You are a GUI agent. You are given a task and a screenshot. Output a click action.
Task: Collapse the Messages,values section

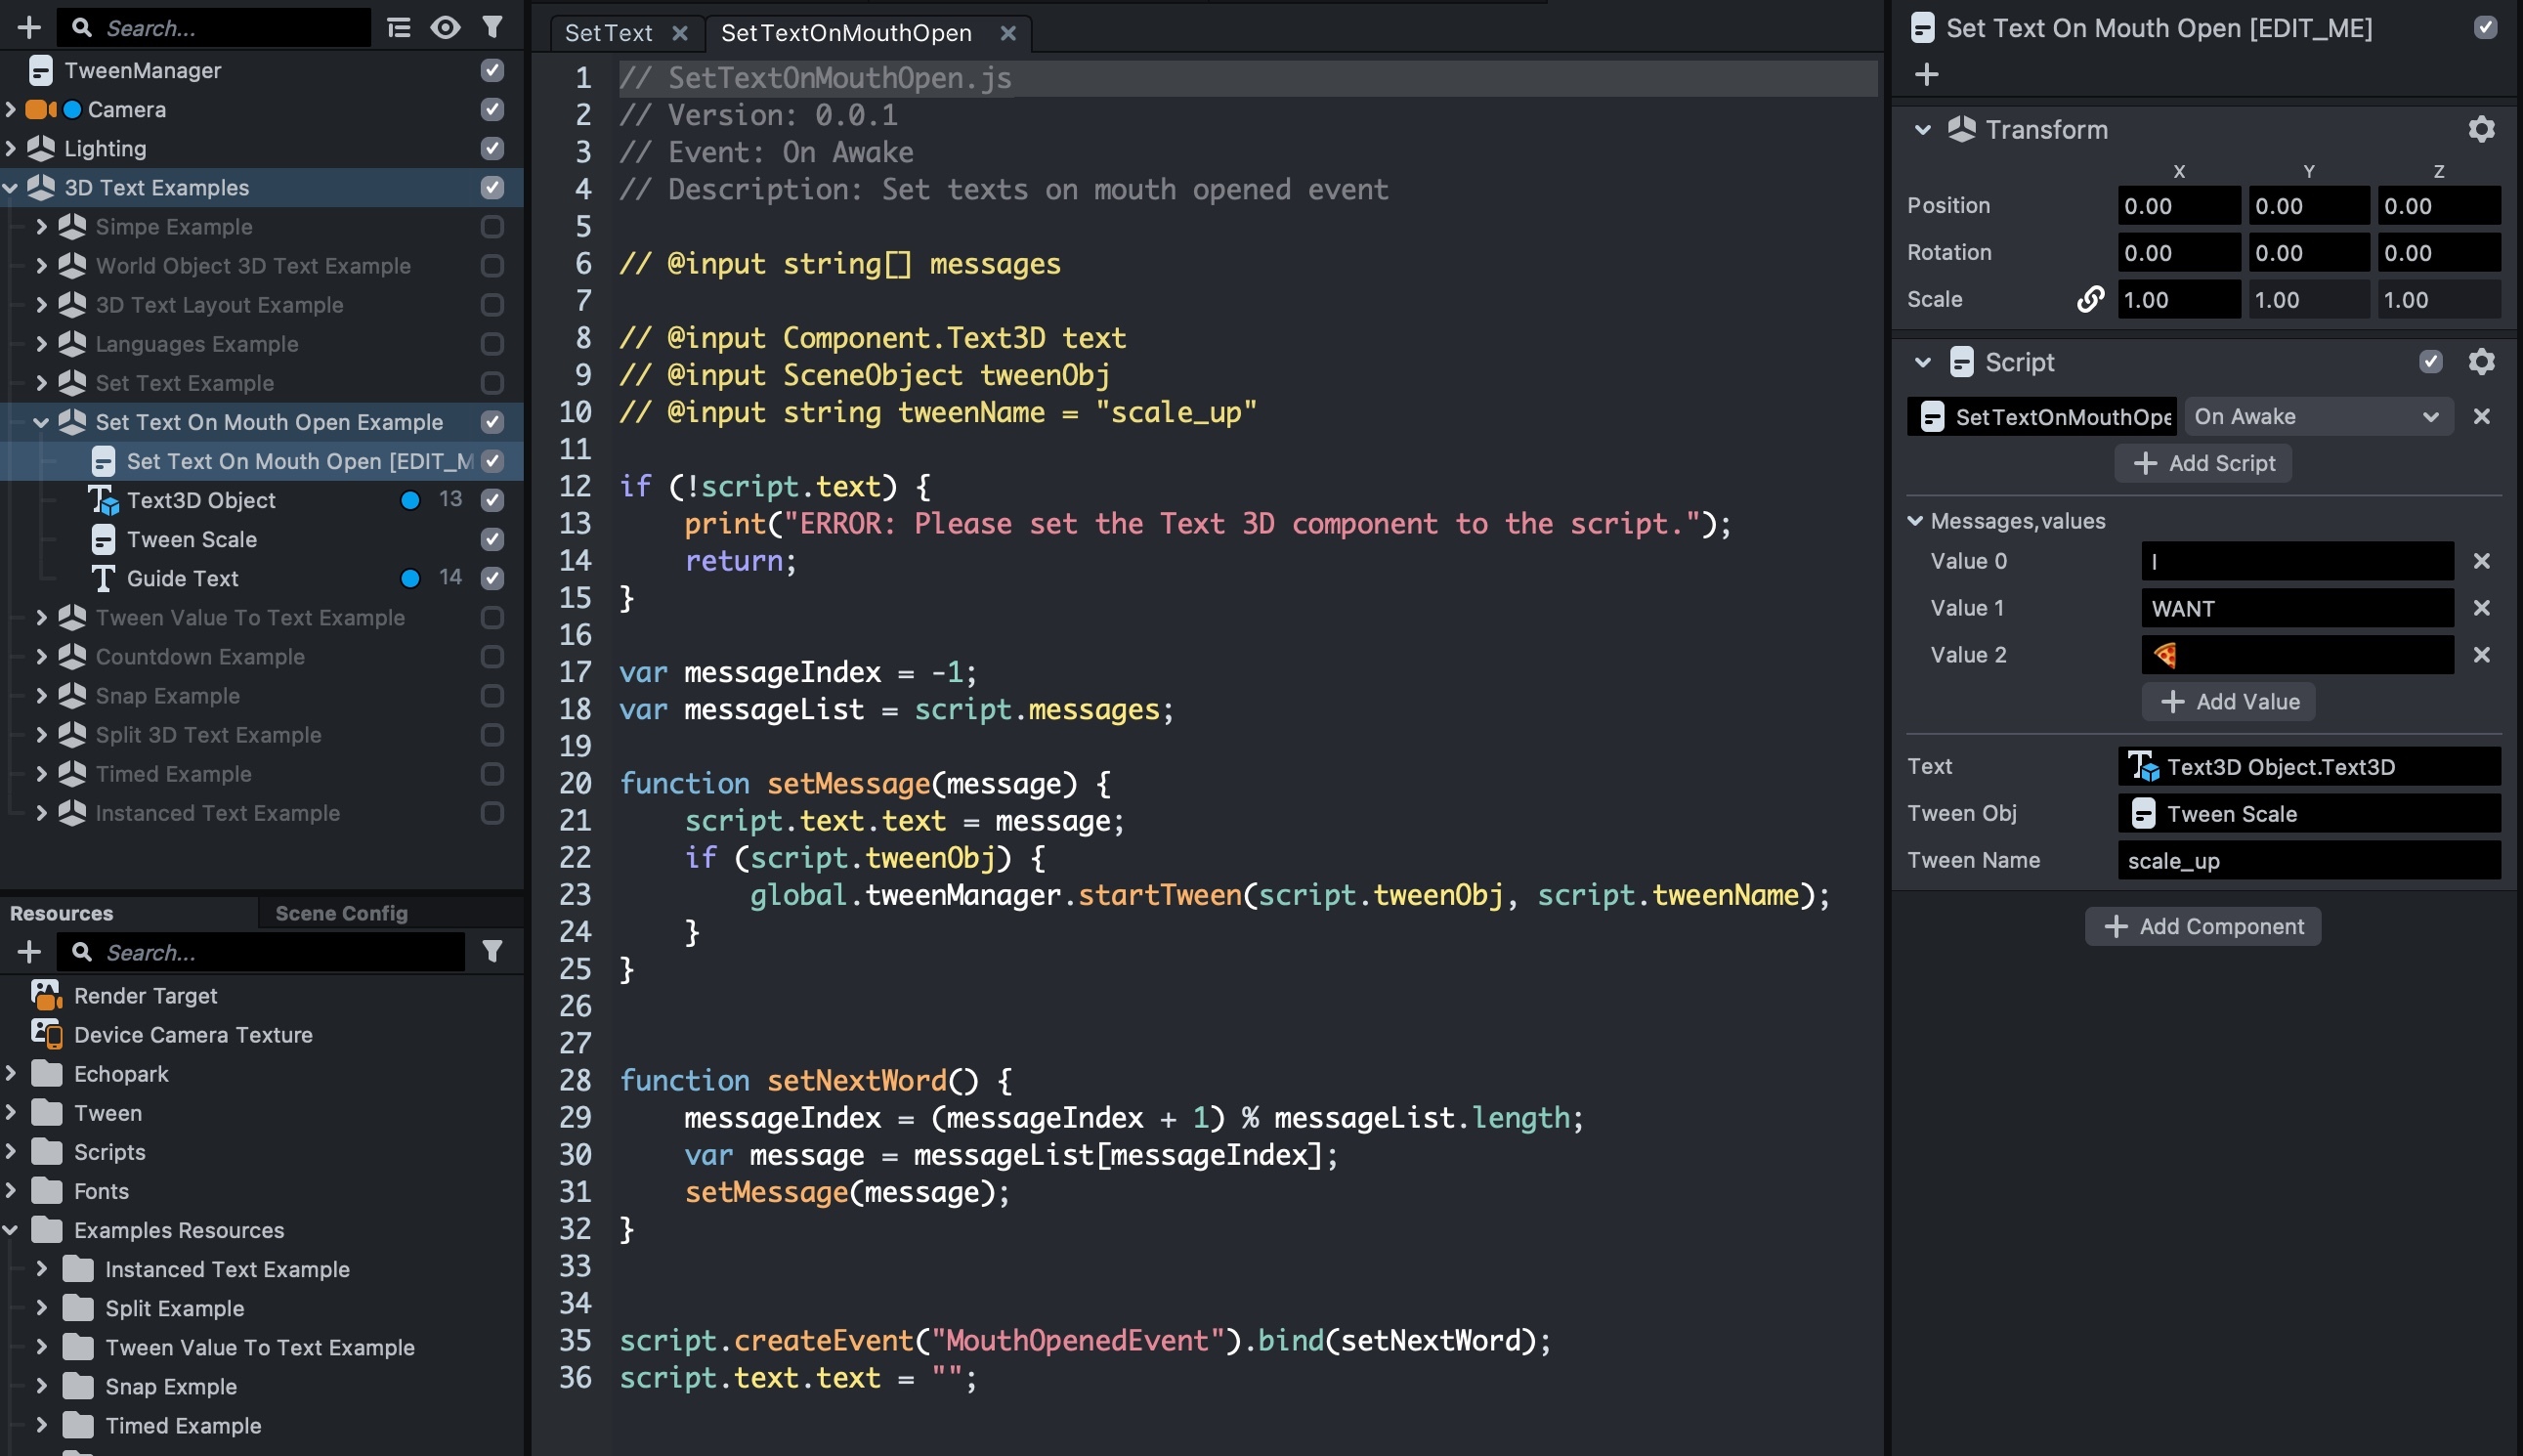1915,521
